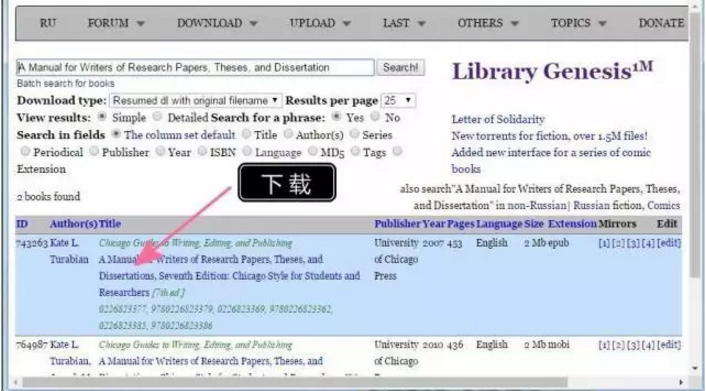Open the Results per page dropdown
Image resolution: width=706 pixels, height=391 pixels.
(x=398, y=100)
